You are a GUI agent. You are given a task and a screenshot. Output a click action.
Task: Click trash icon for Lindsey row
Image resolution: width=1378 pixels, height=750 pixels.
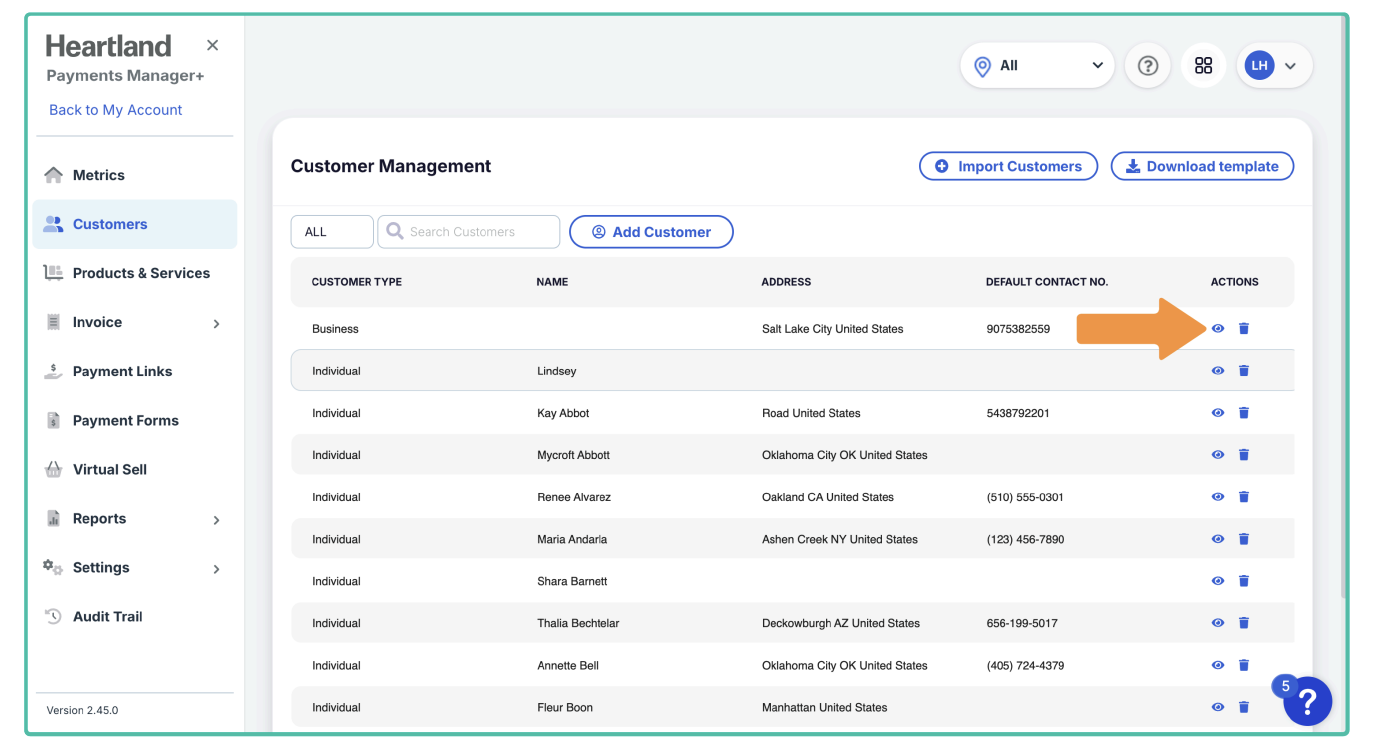point(1244,371)
